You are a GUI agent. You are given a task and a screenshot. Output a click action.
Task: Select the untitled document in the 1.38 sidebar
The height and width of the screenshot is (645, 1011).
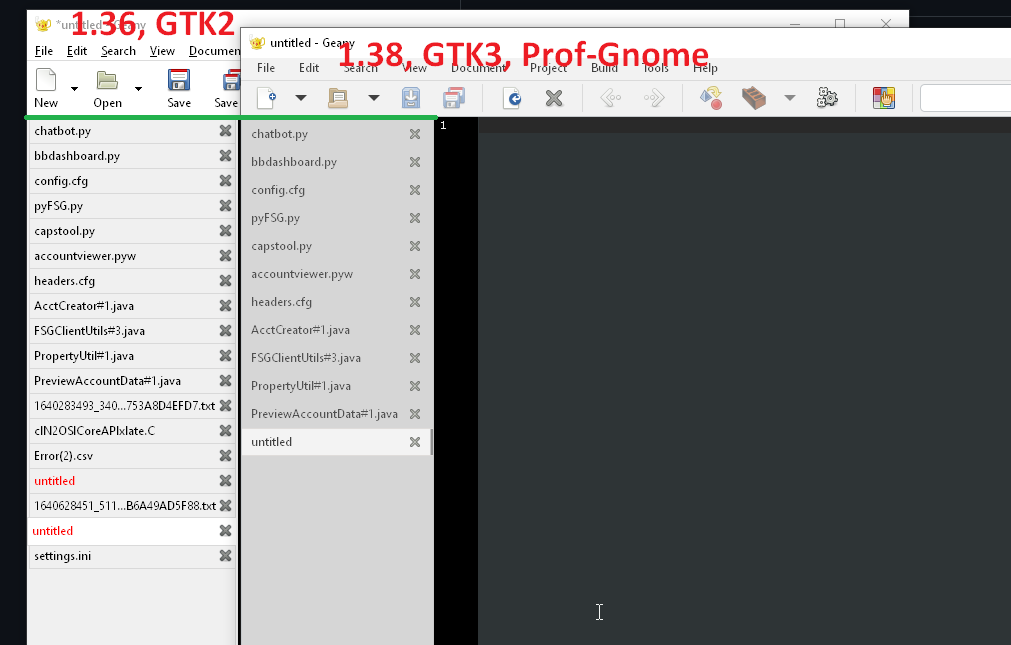(x=290, y=441)
